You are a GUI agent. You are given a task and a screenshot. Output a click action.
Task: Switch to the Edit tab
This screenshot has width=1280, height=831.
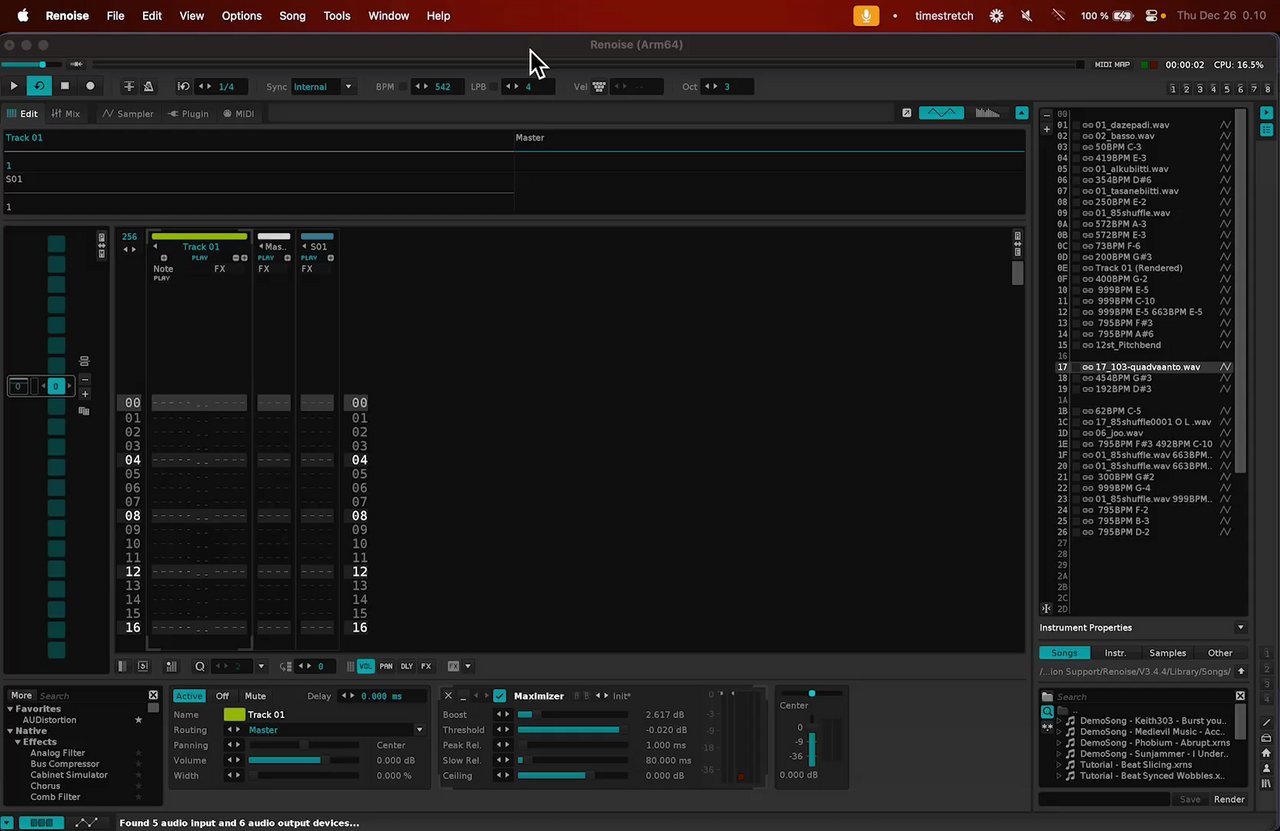(x=22, y=114)
